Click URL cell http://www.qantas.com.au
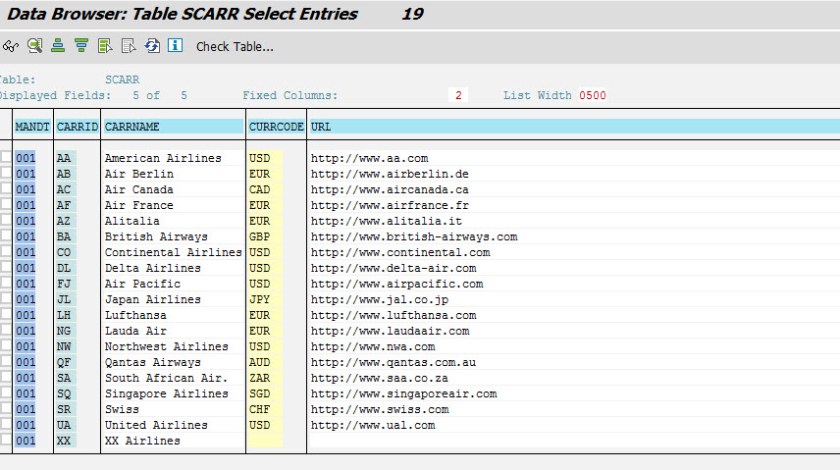840x470 pixels. click(393, 362)
